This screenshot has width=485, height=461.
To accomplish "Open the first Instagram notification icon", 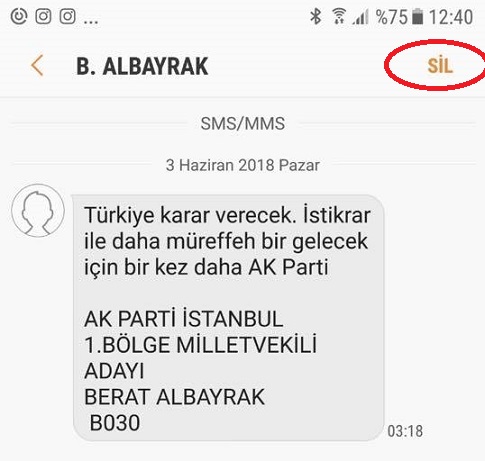I will tap(43, 16).
